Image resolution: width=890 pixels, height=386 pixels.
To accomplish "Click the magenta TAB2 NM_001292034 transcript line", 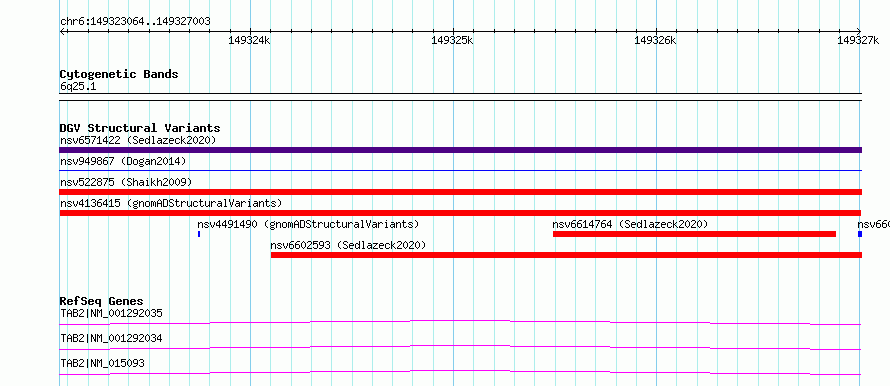I will click(460, 347).
